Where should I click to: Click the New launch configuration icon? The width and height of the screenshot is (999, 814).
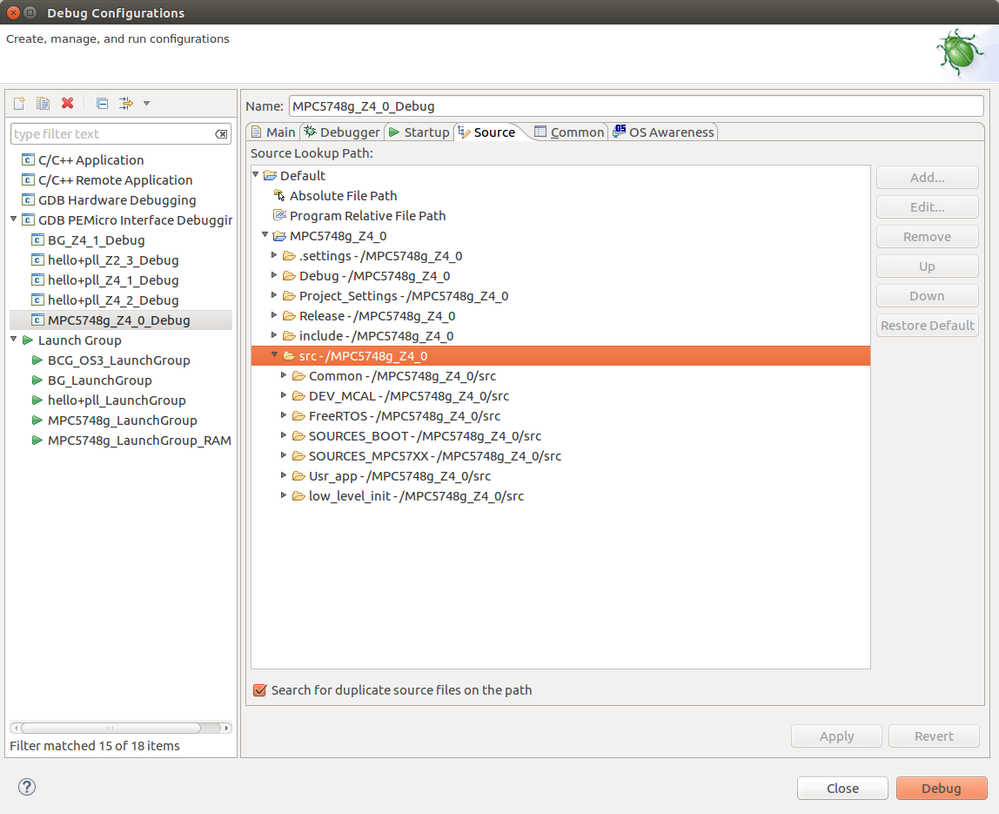(x=19, y=103)
